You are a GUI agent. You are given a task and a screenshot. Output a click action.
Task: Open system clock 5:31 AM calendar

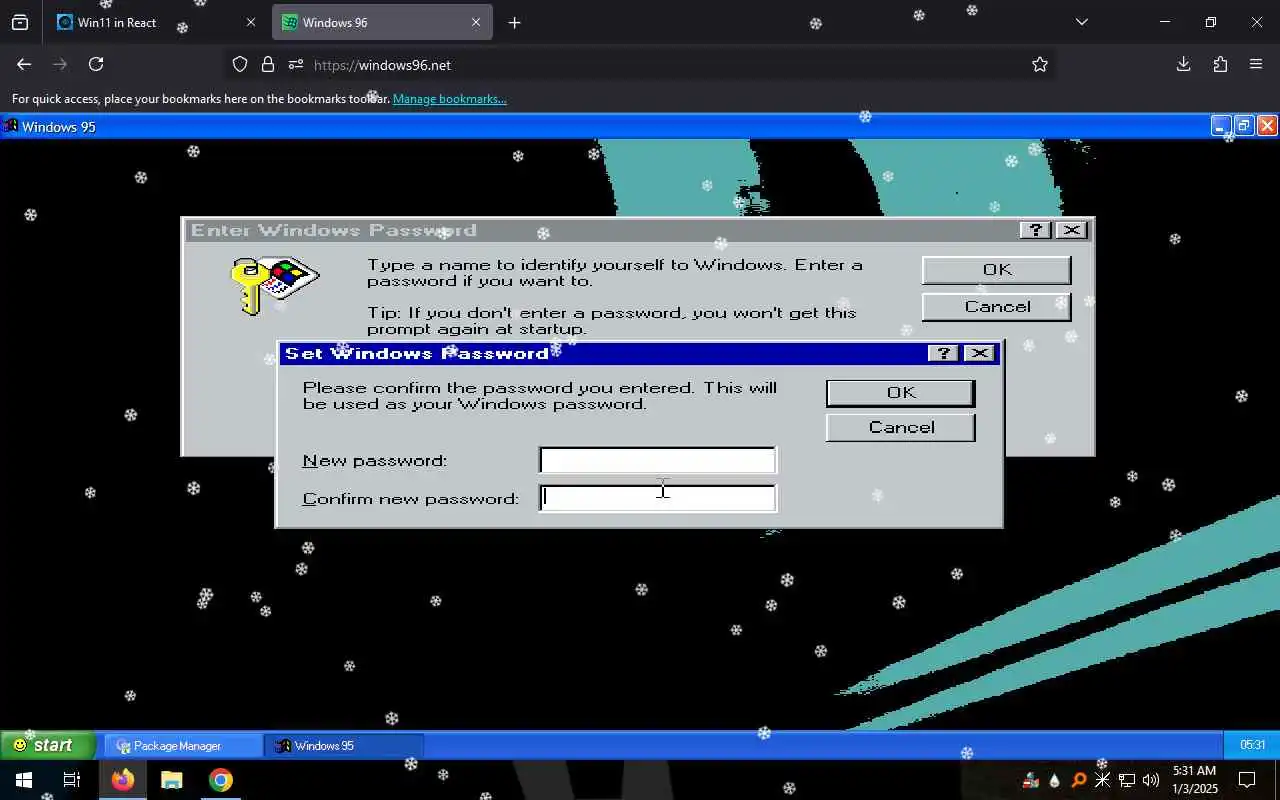1194,780
